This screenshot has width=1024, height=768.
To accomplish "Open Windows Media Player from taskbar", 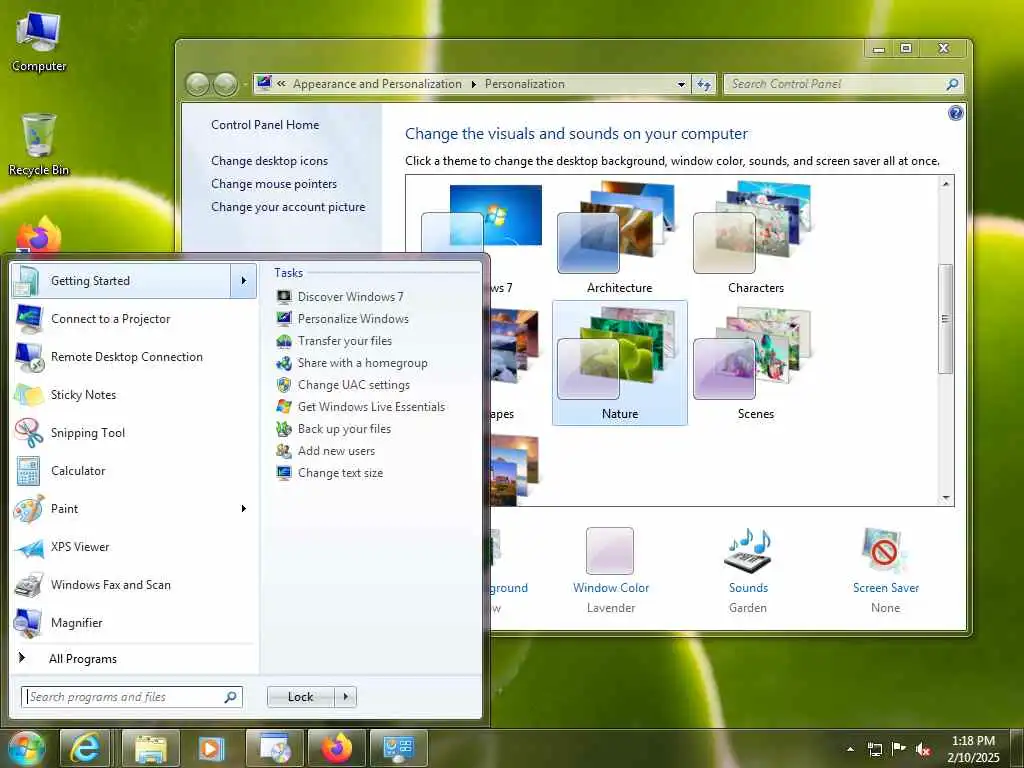I will pyautogui.click(x=211, y=748).
